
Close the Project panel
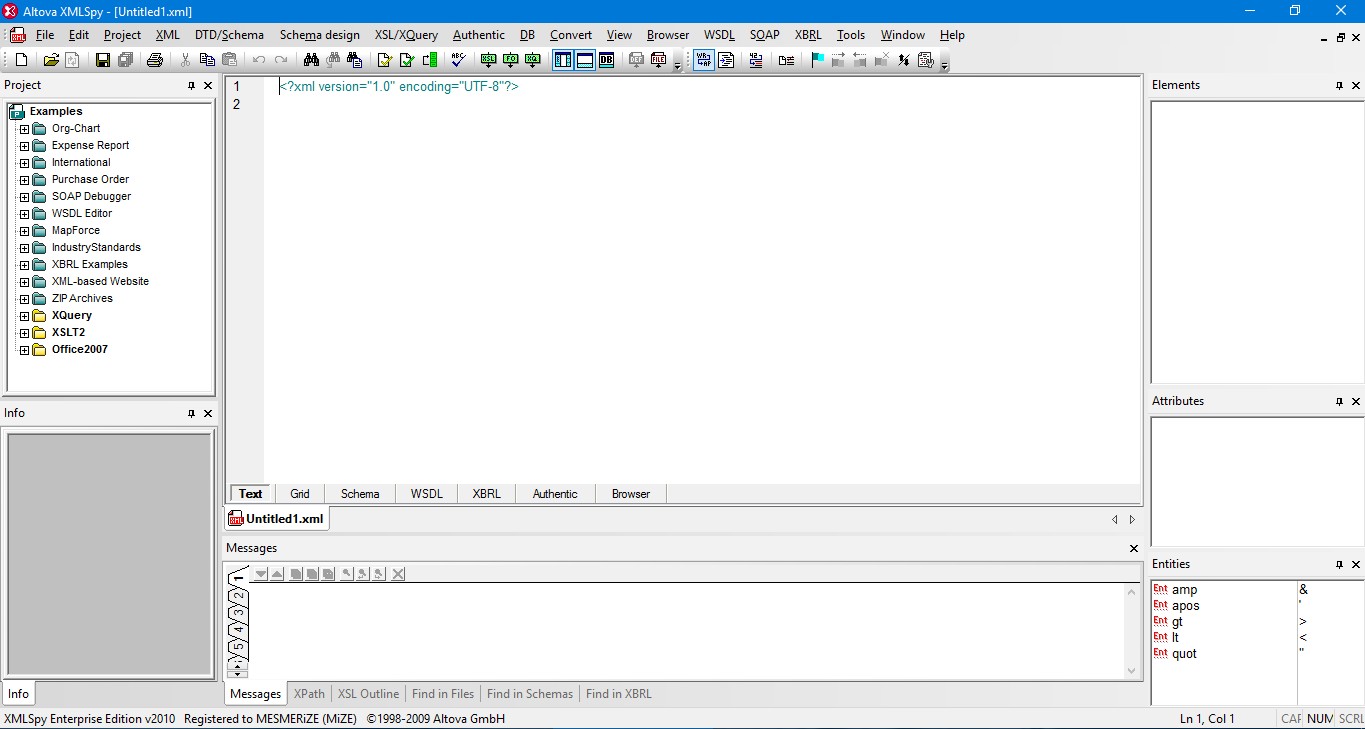(208, 86)
